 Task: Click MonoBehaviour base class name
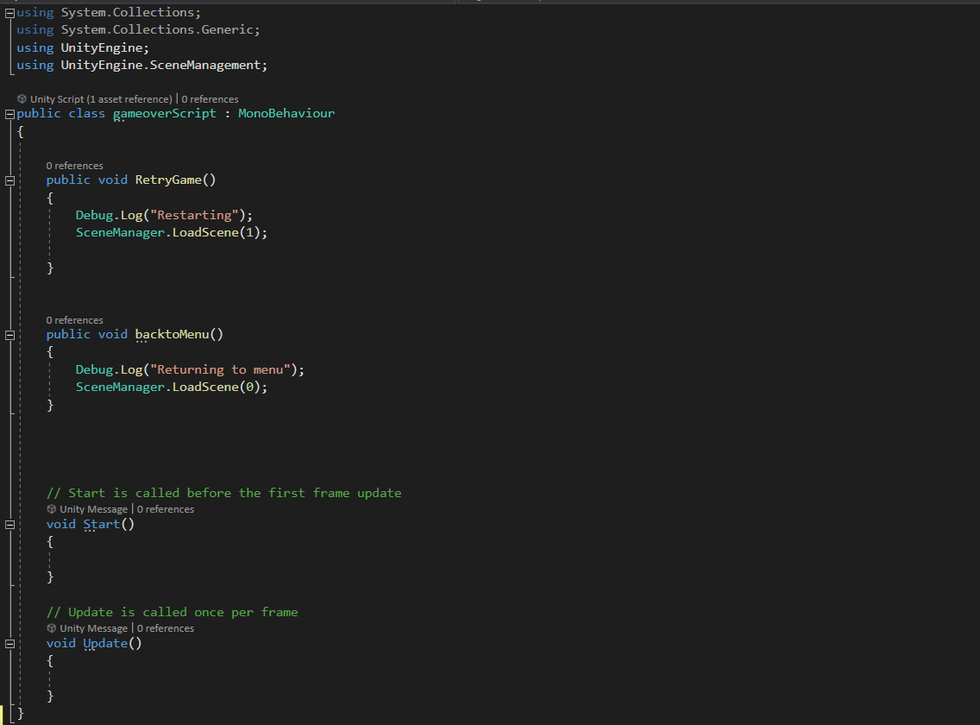[x=286, y=113]
